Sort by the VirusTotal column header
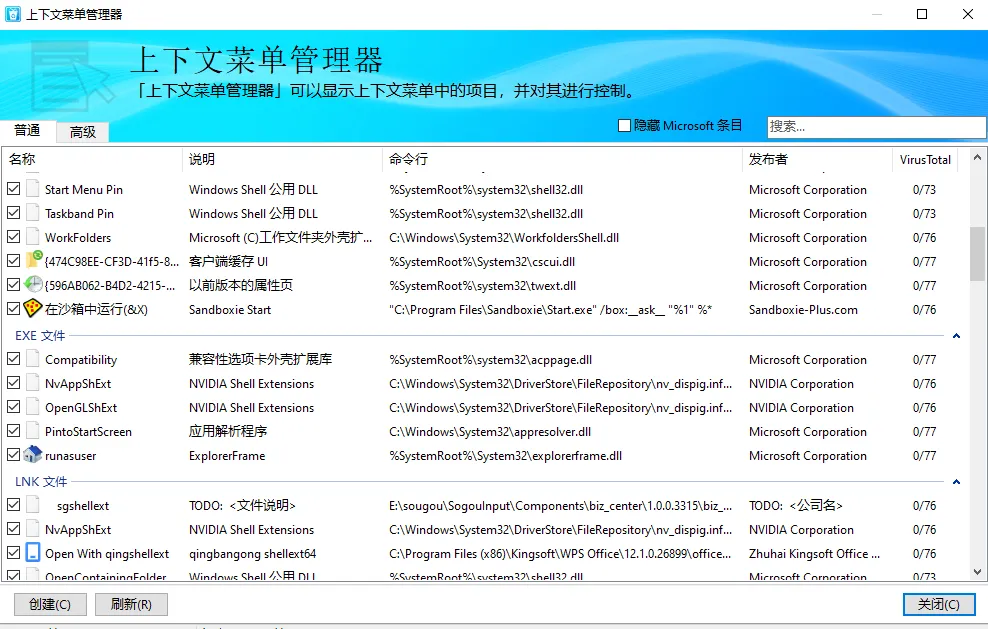The image size is (988, 629). [925, 159]
